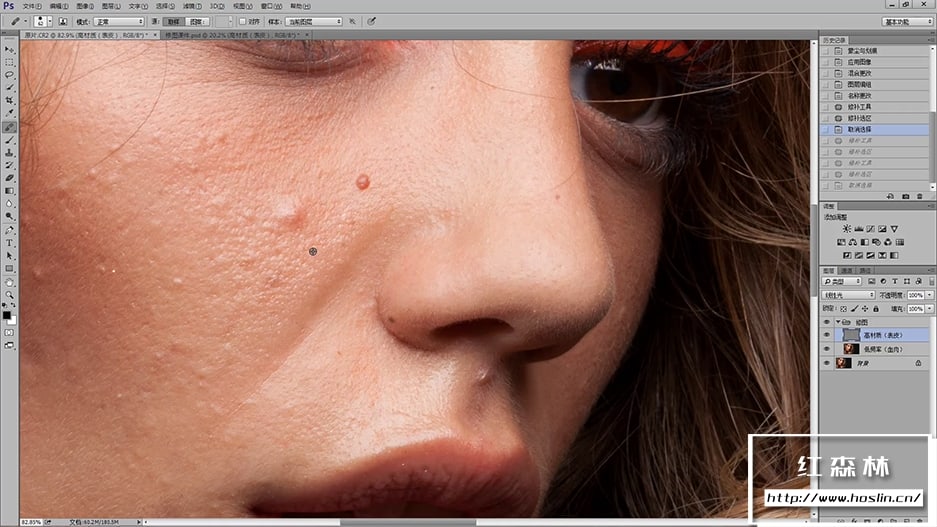Switch to the 通道 (Channels) tab
The image size is (937, 527).
[847, 271]
